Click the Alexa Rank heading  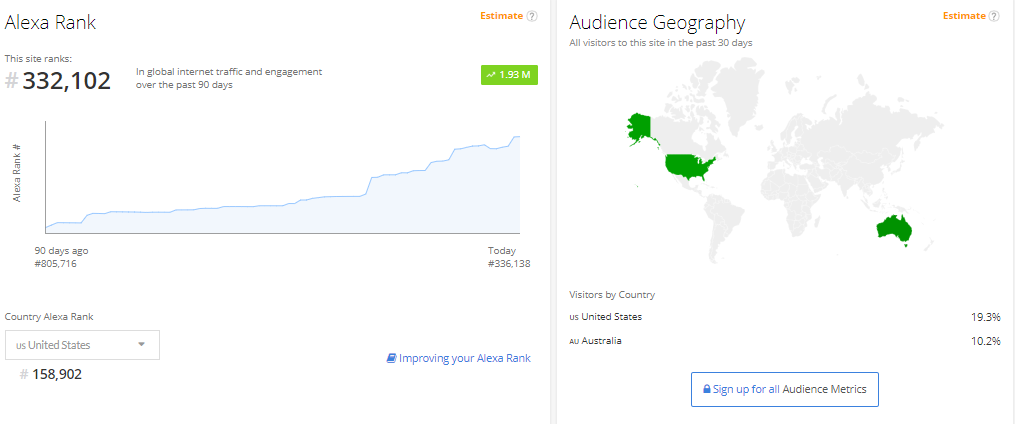pos(50,23)
